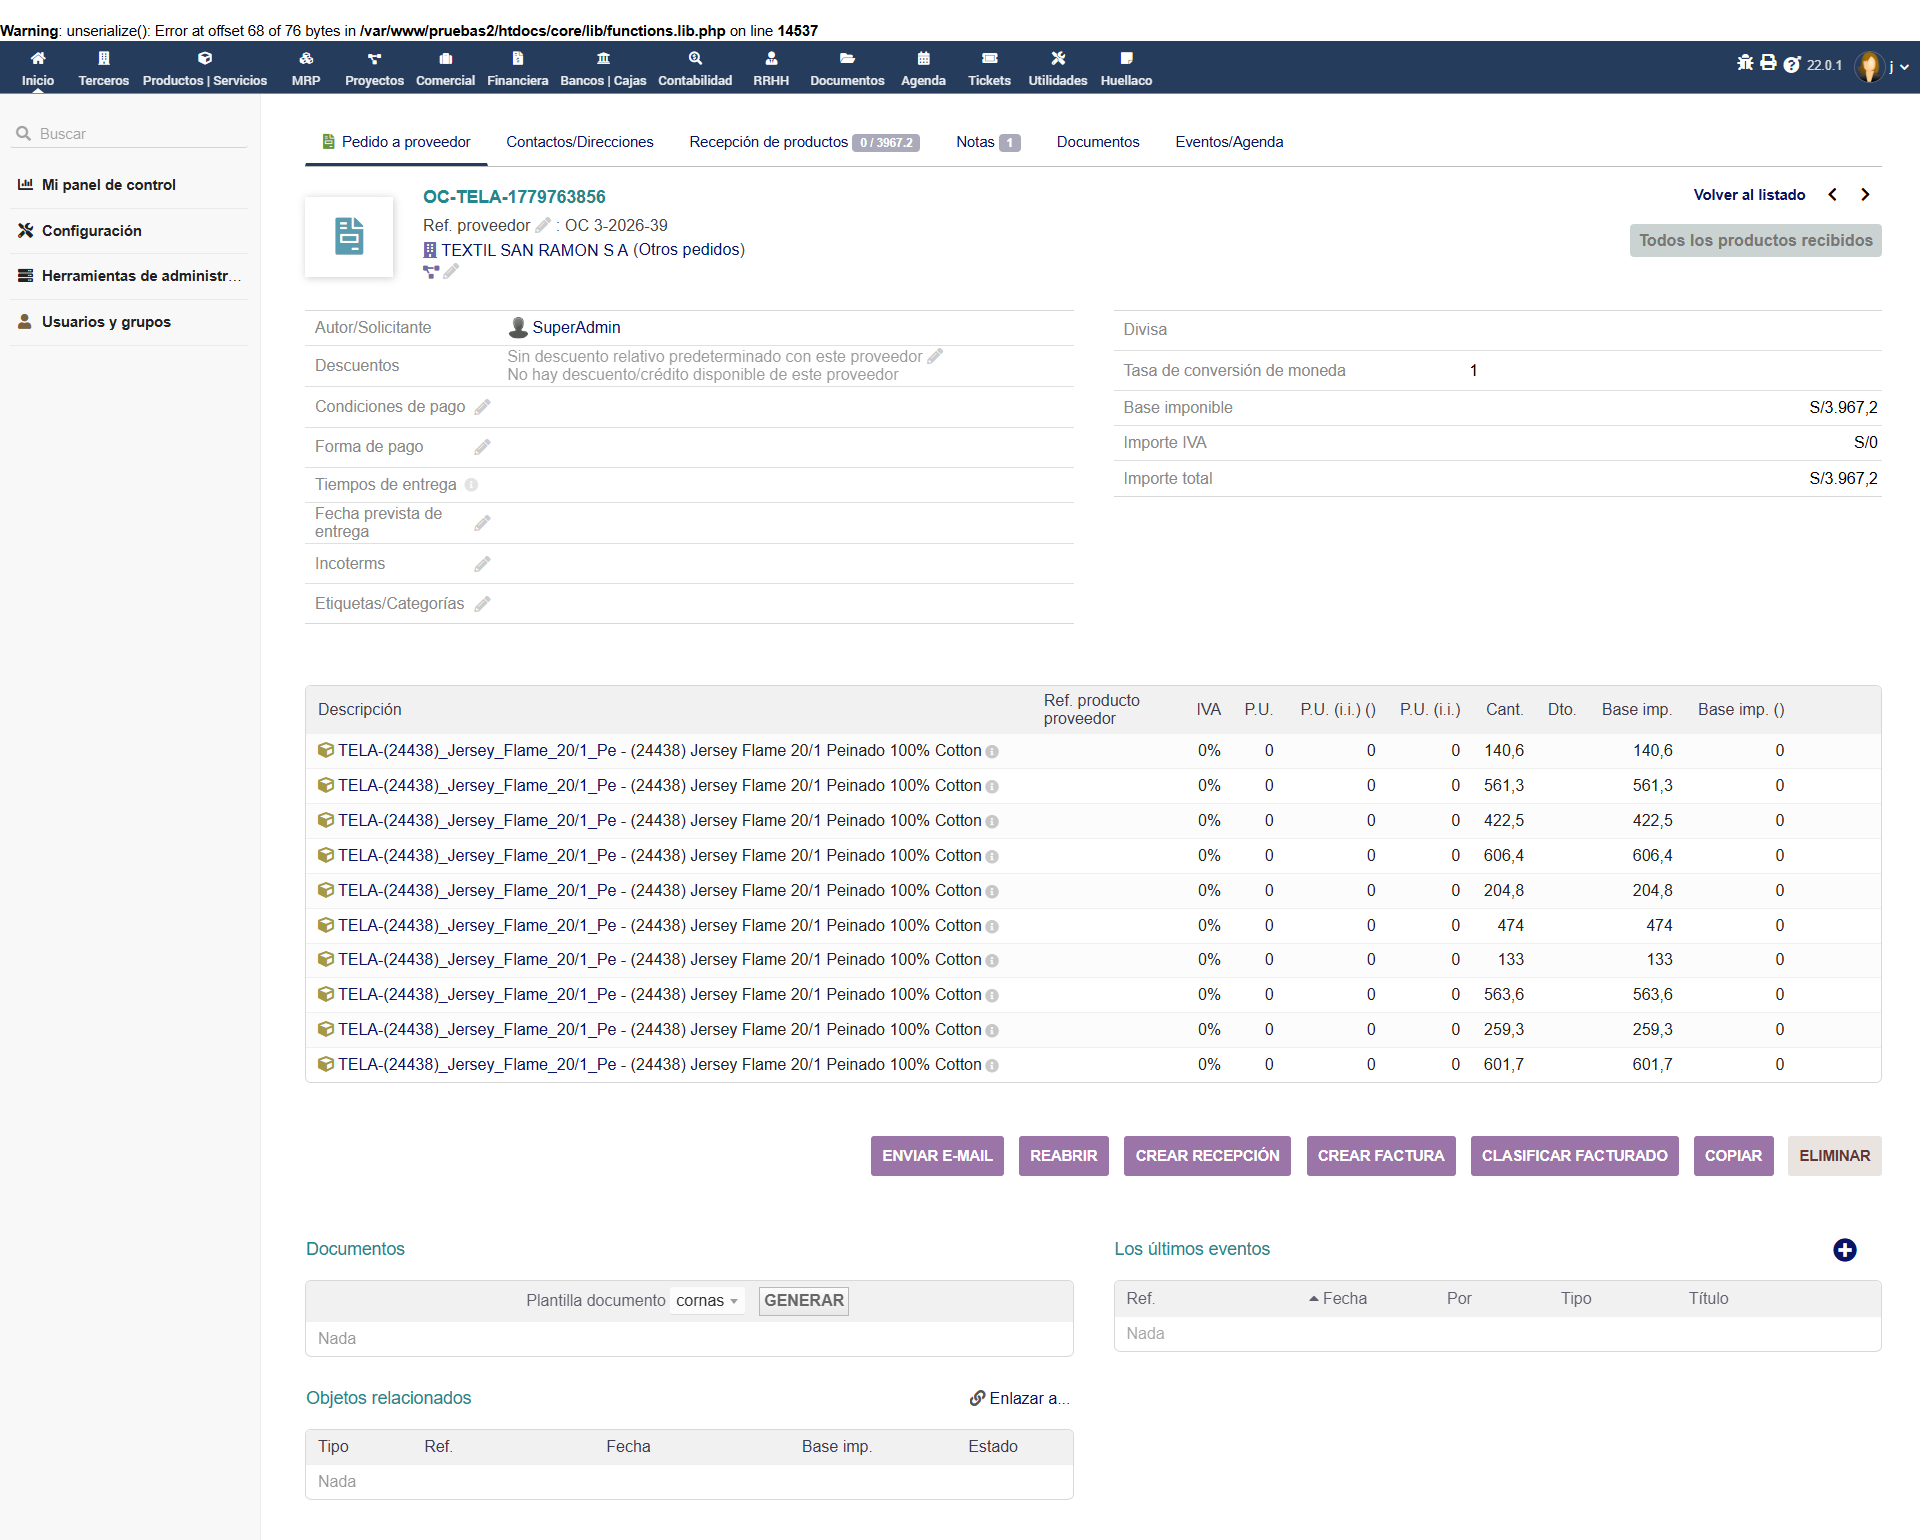
Task: Switch to Recepción de productos tab
Action: [x=804, y=142]
